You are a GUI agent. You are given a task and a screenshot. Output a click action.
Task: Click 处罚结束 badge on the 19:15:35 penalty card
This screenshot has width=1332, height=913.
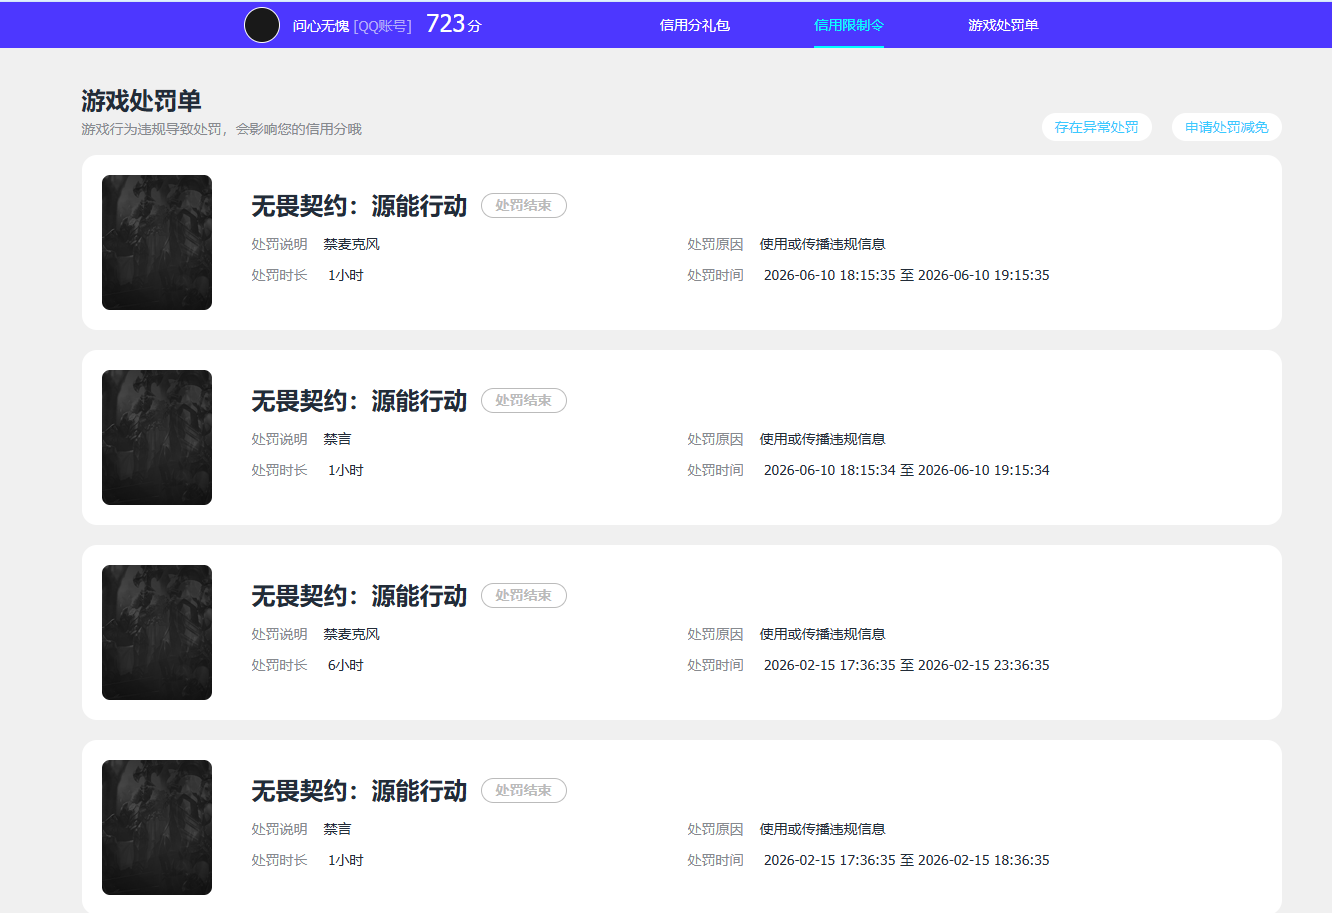[524, 205]
